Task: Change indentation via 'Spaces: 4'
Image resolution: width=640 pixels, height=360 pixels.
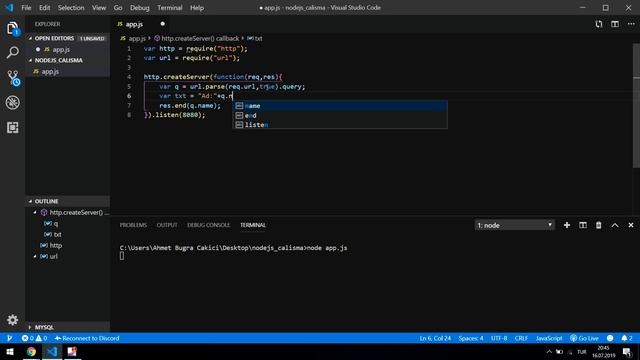Action: (x=471, y=338)
